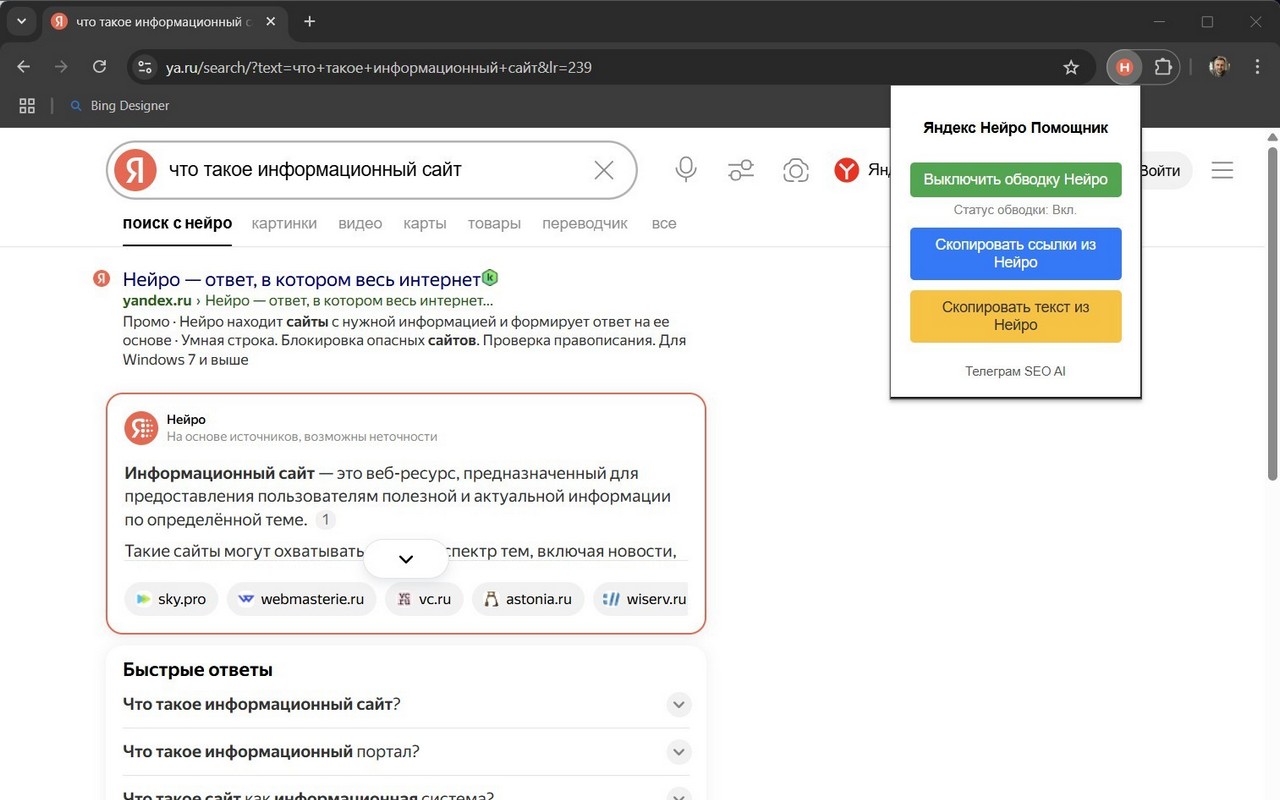
Task: Switch to the 'картинки' tab
Action: click(x=284, y=223)
